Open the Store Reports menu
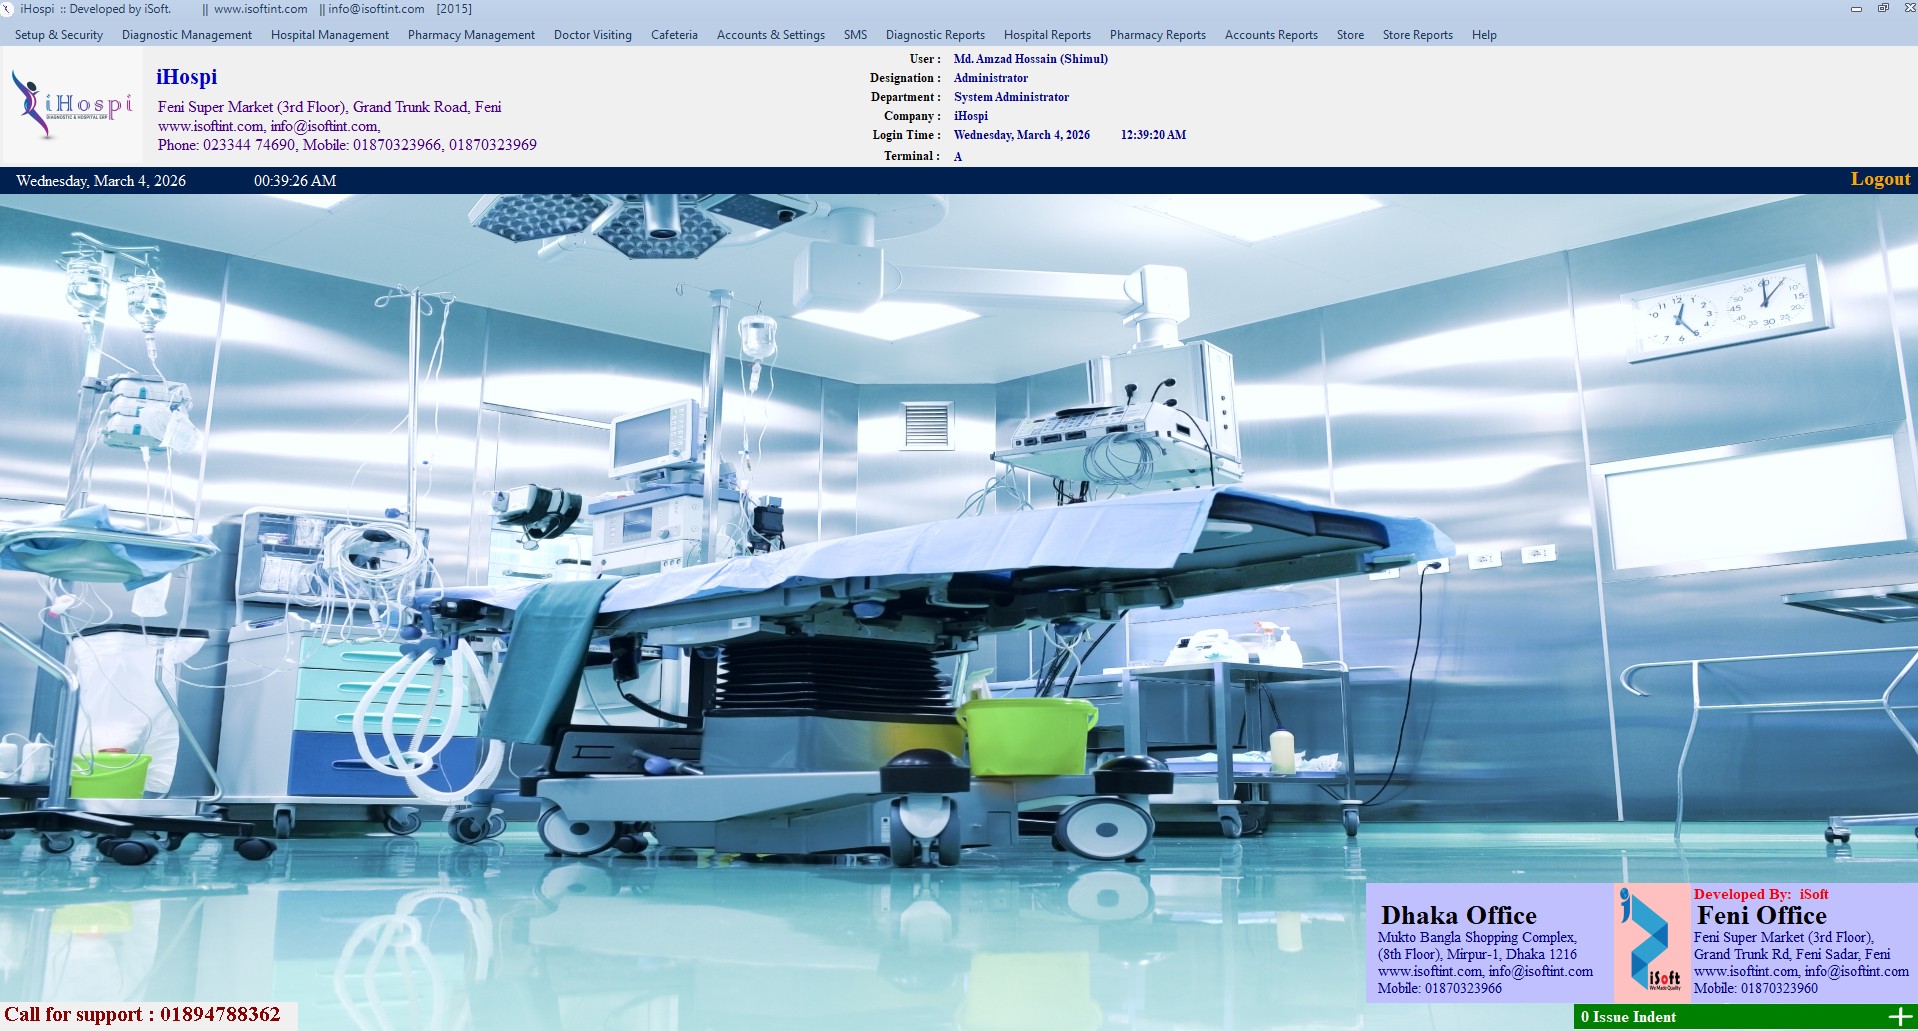Image resolution: width=1918 pixels, height=1031 pixels. [x=1417, y=35]
